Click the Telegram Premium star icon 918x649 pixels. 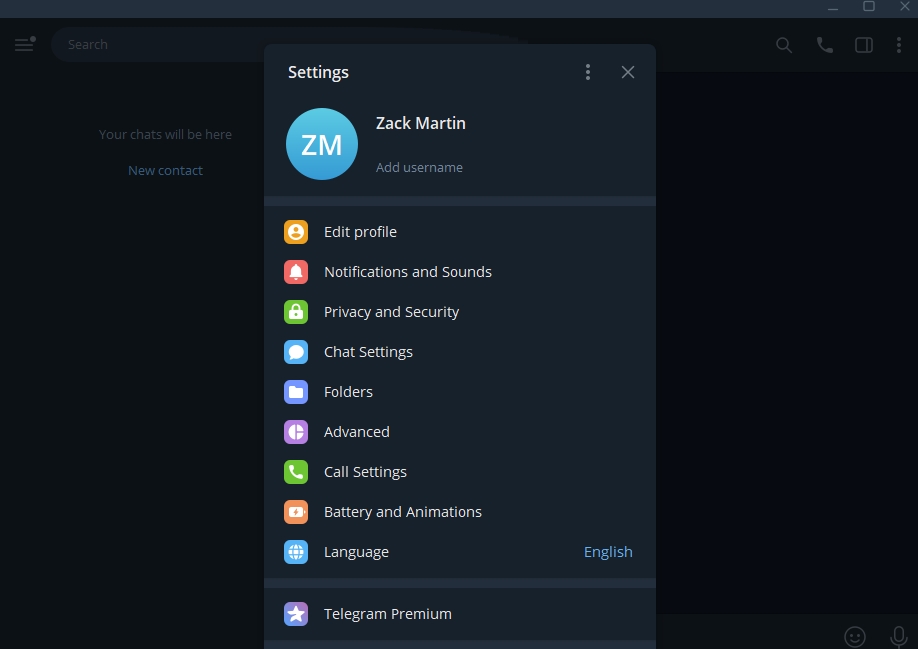click(296, 614)
